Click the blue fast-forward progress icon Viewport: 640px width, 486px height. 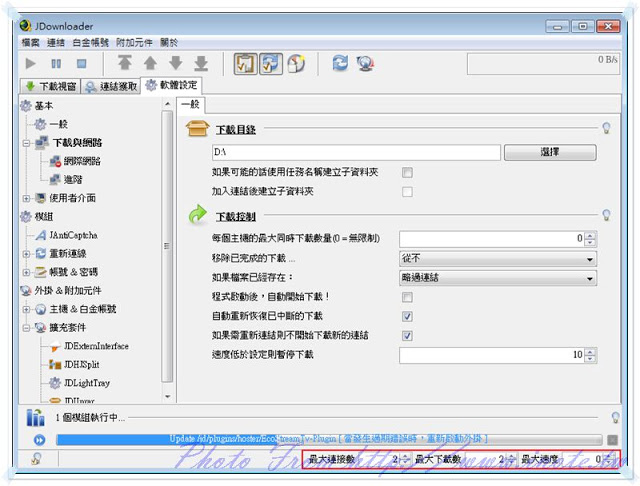pyautogui.click(x=40, y=440)
